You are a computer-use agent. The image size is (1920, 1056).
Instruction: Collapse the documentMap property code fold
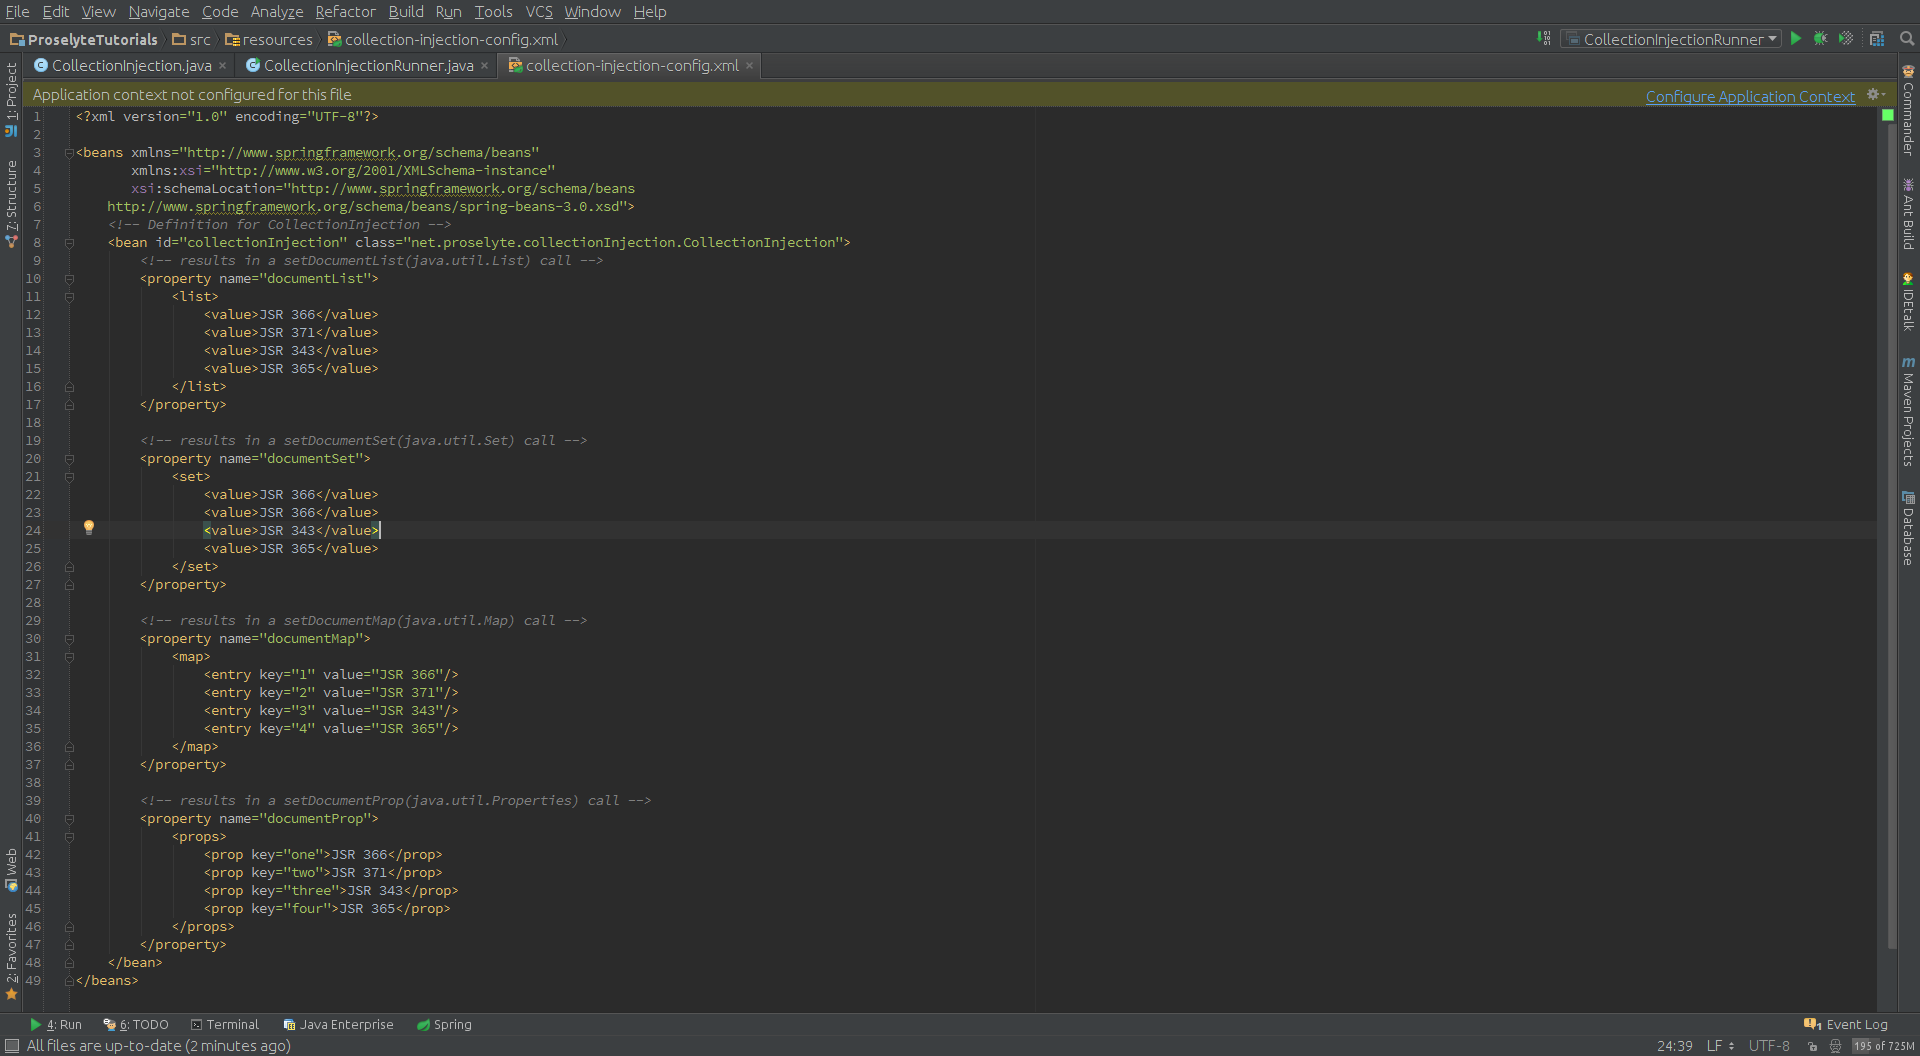(x=68, y=638)
